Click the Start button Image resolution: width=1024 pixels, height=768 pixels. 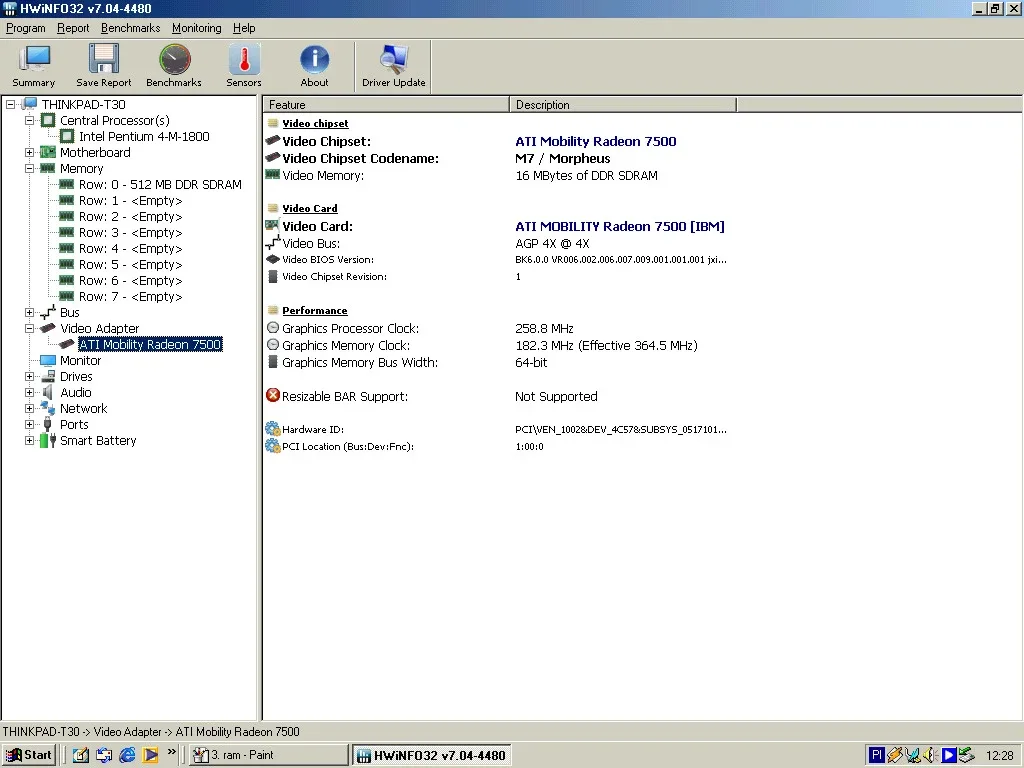tap(28, 755)
